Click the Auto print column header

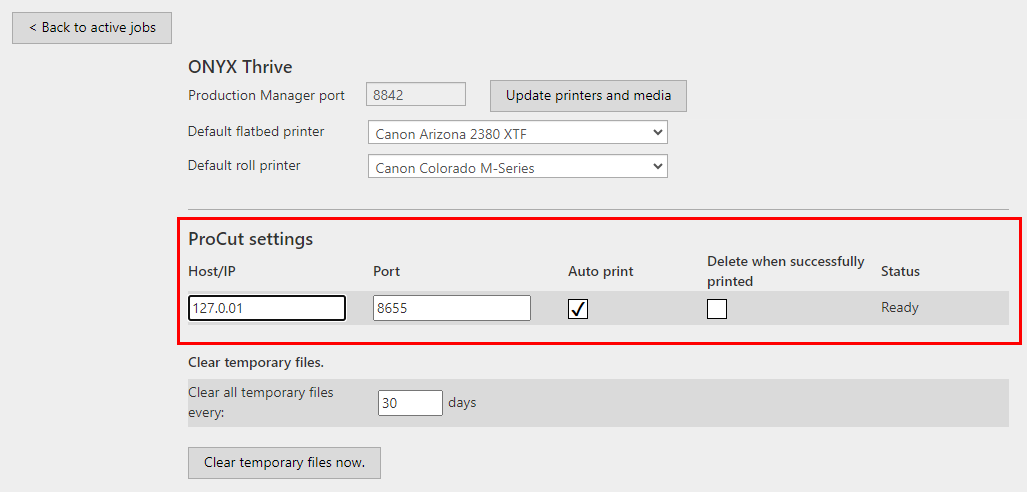pos(600,271)
